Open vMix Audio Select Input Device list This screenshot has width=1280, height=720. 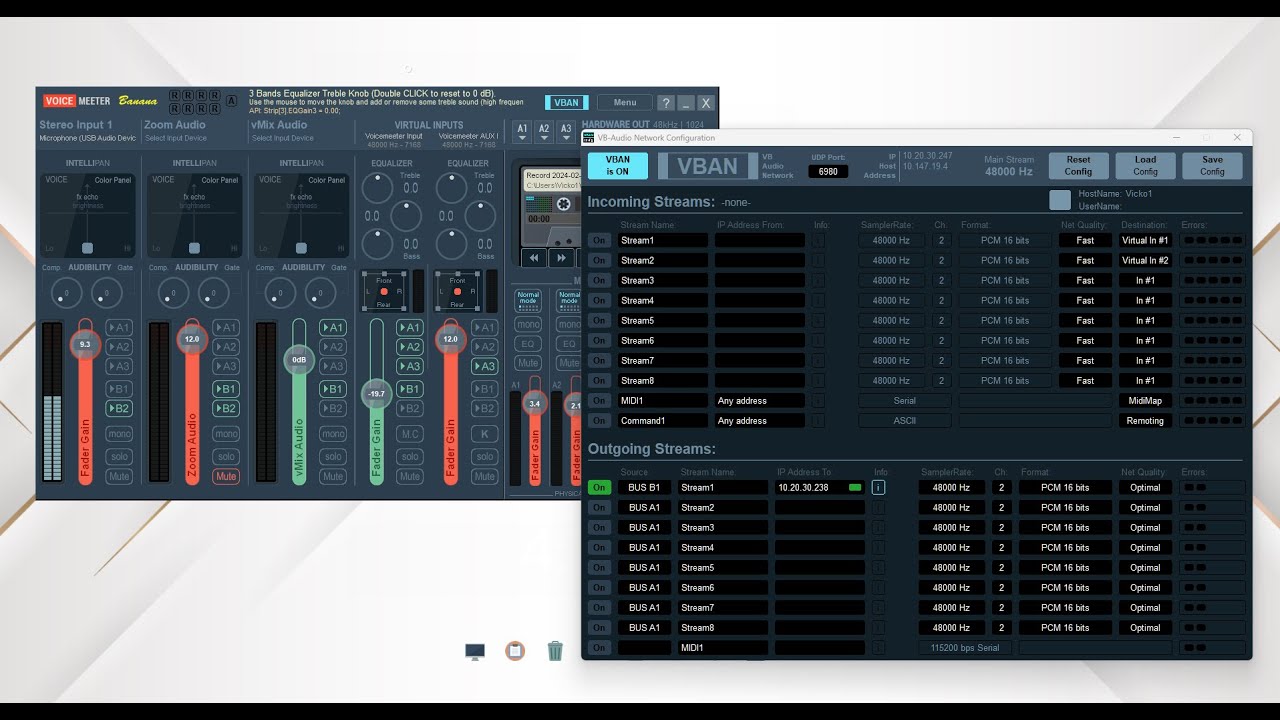[x=283, y=138]
